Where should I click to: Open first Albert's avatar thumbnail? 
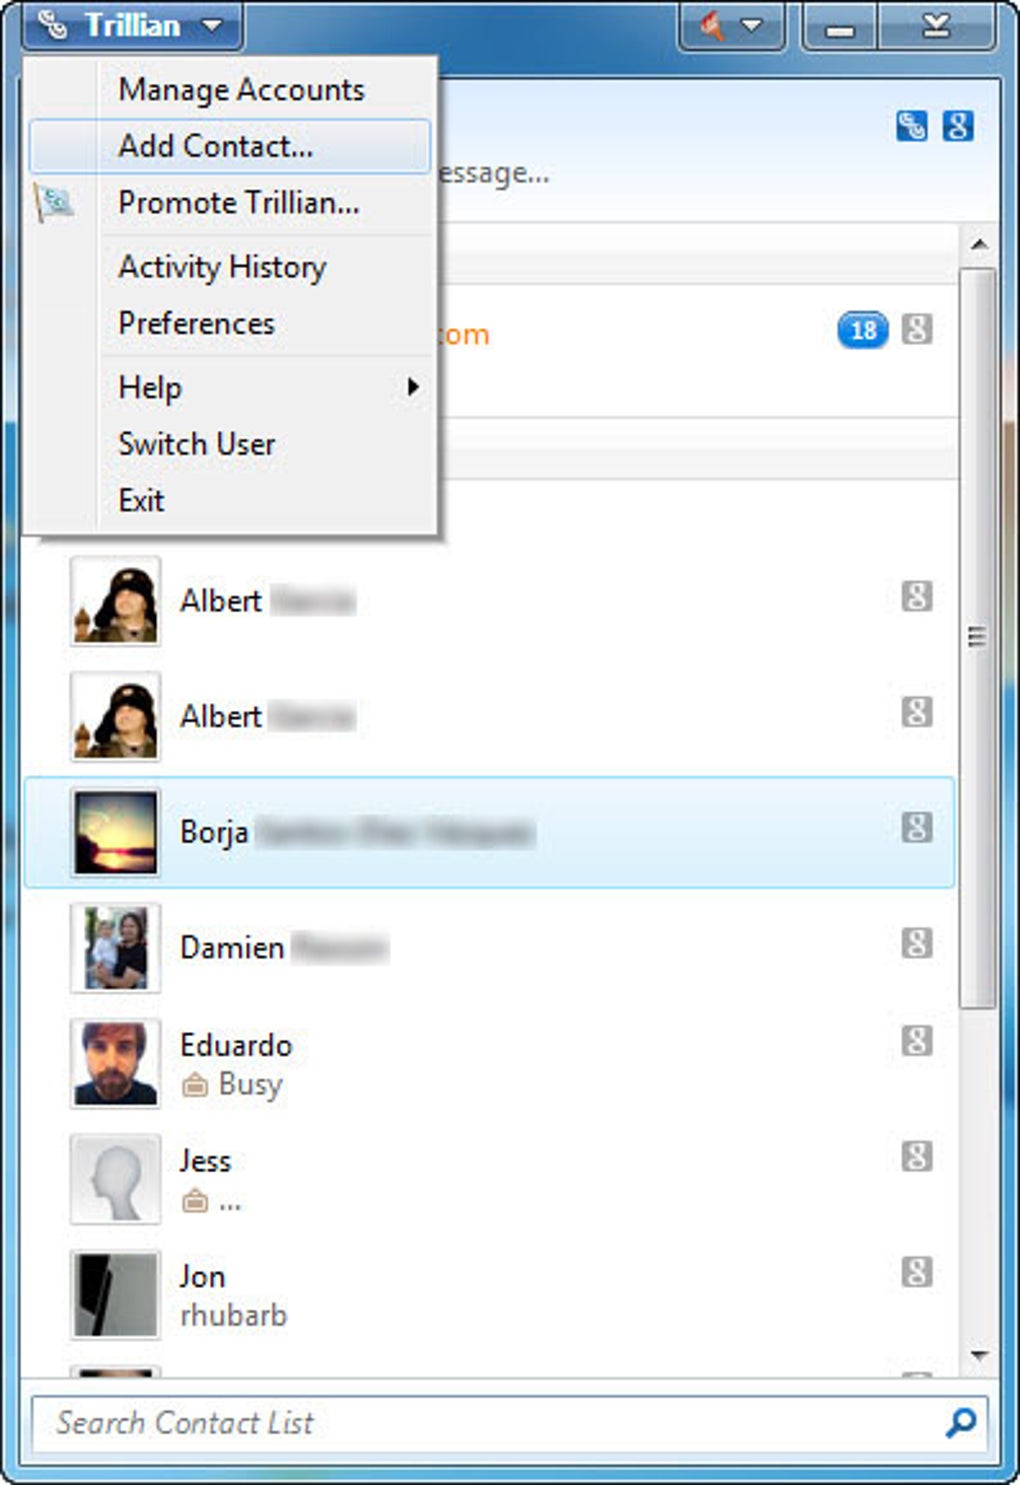(115, 602)
